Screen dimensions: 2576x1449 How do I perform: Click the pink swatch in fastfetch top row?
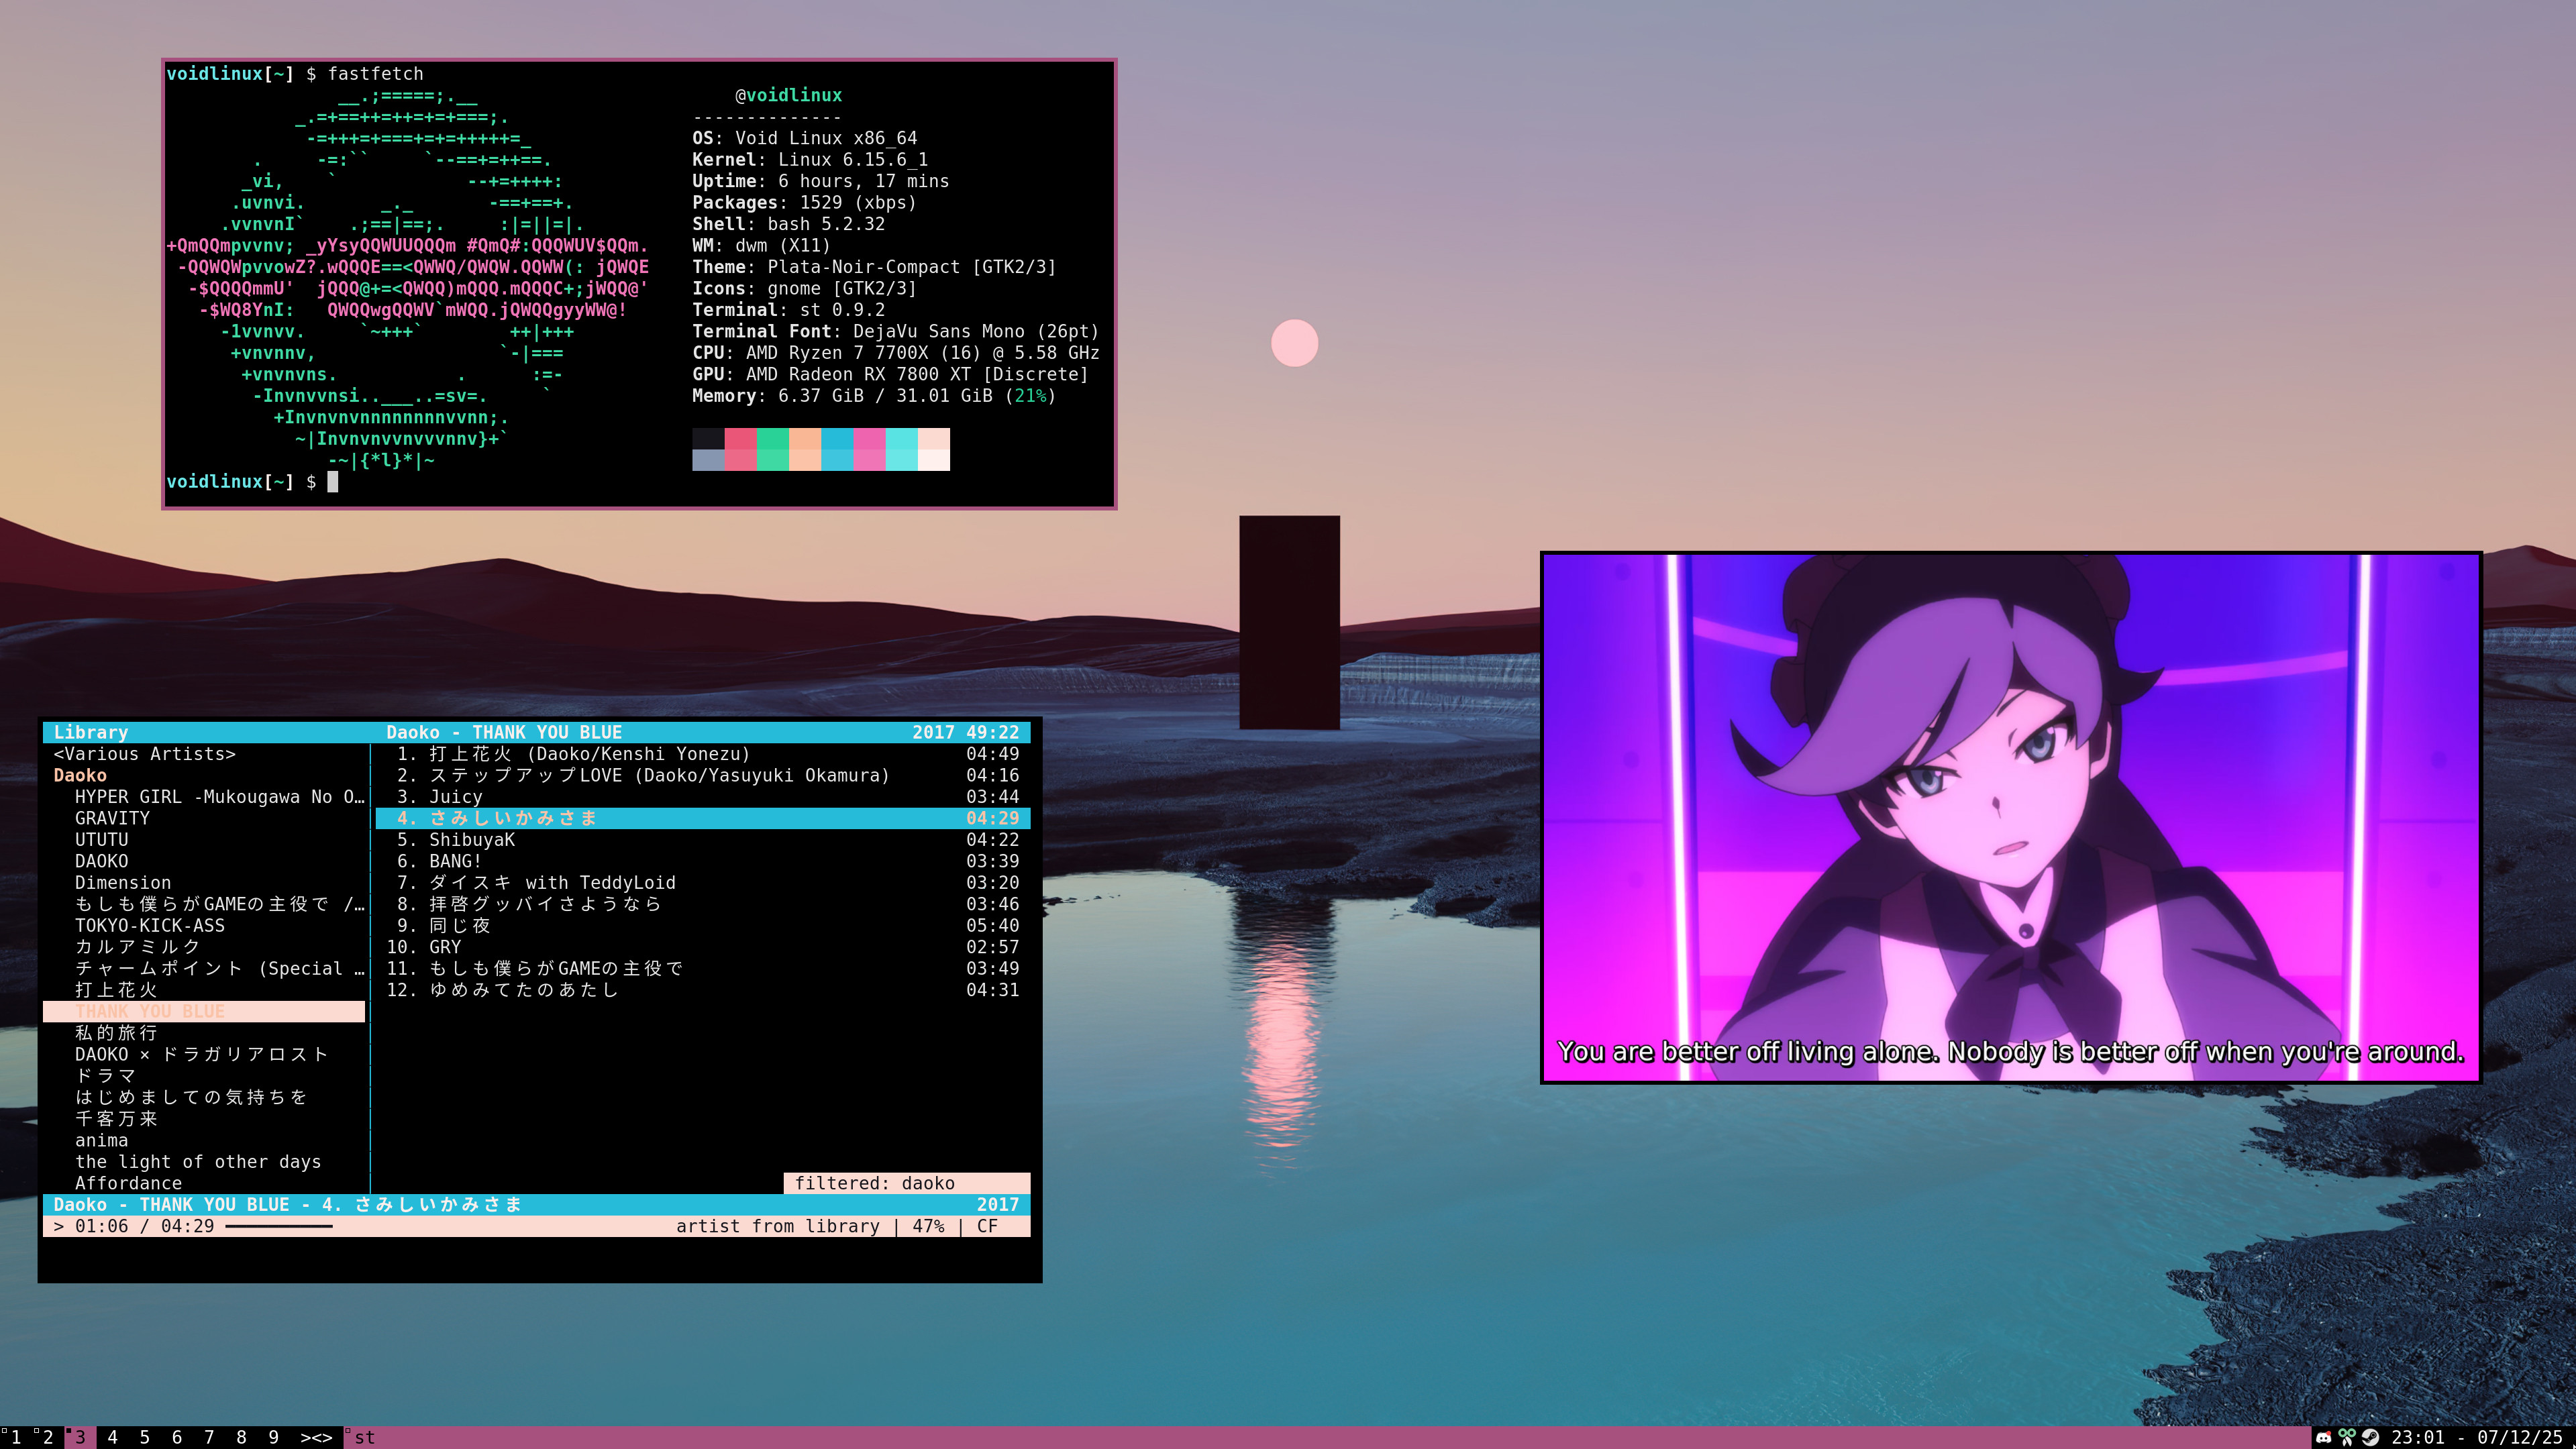(741, 438)
